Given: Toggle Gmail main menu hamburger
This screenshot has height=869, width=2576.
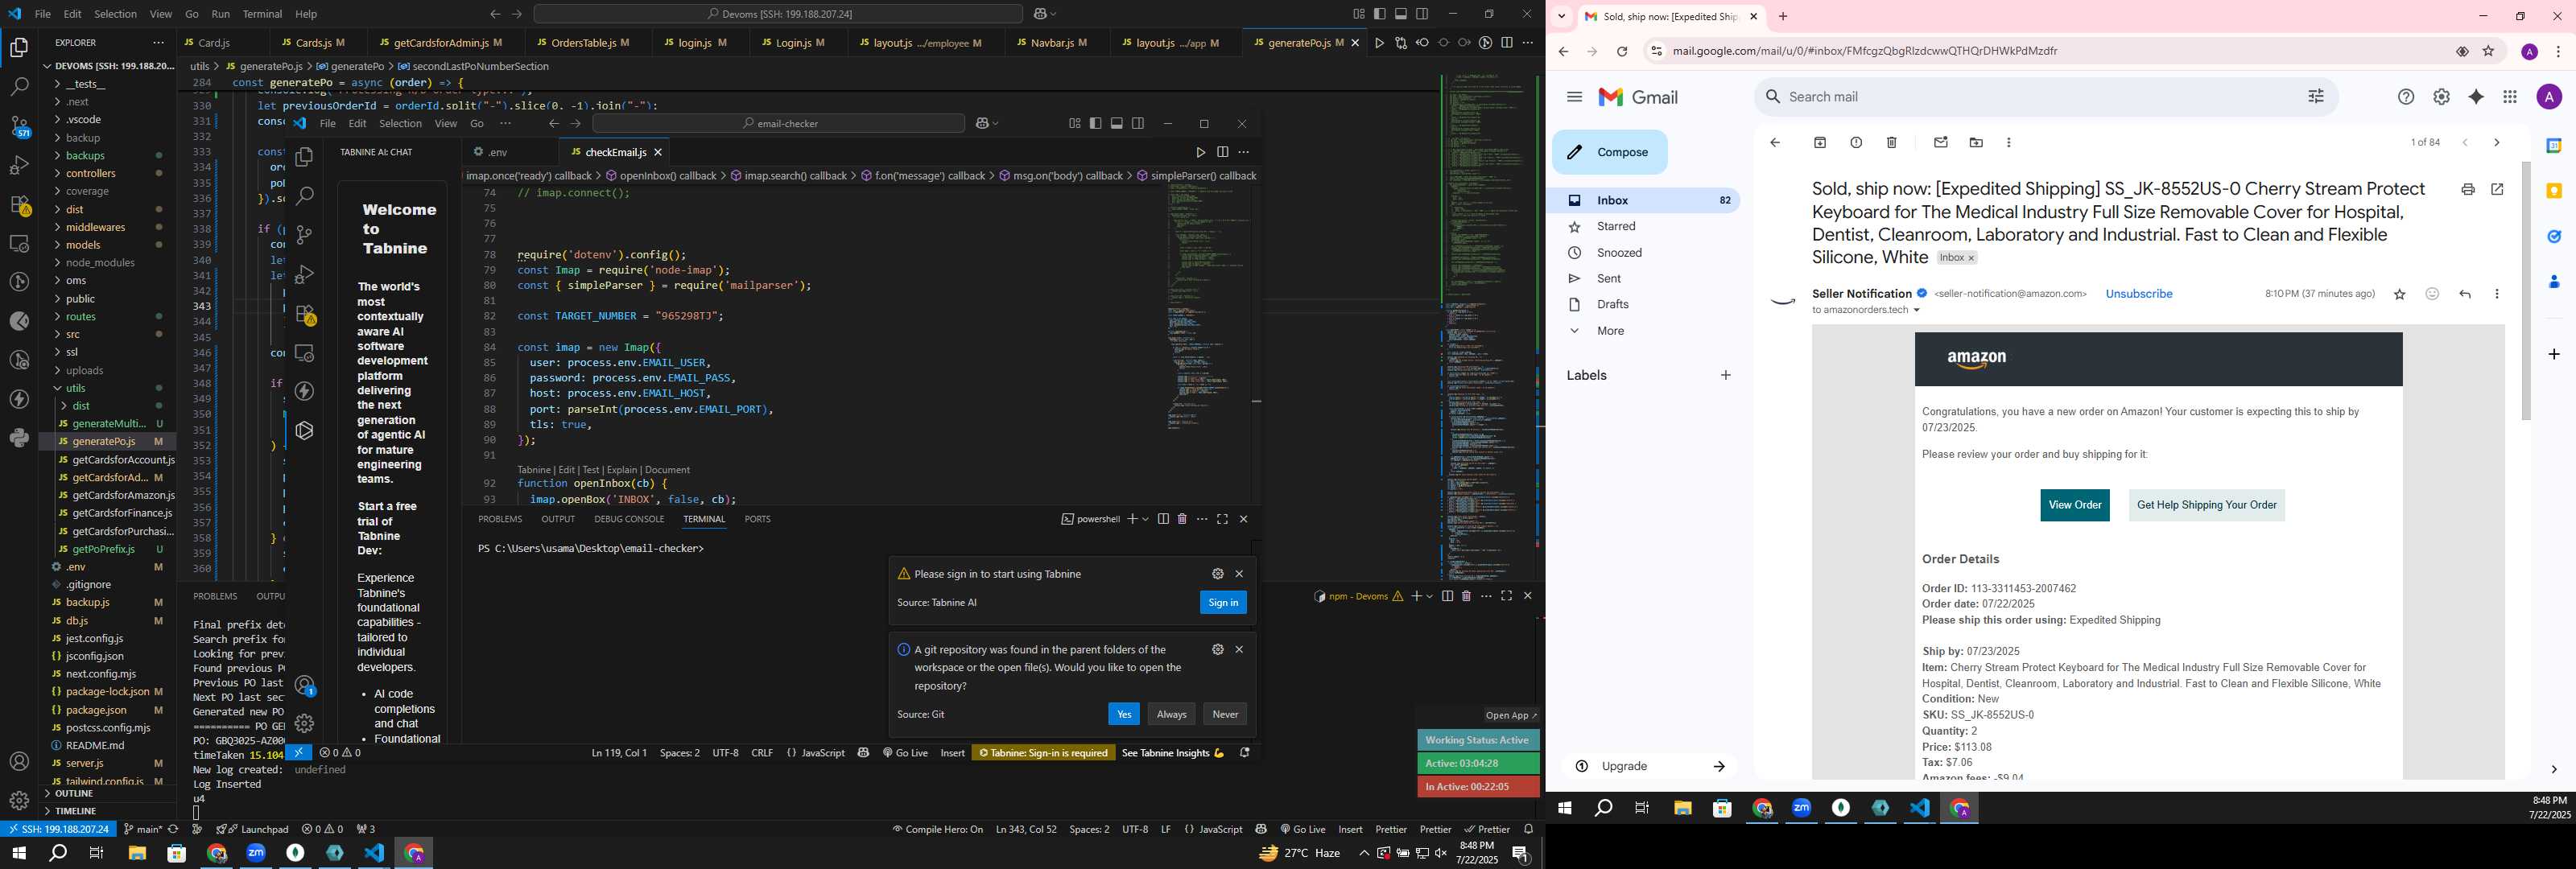Looking at the screenshot, I should (1575, 97).
